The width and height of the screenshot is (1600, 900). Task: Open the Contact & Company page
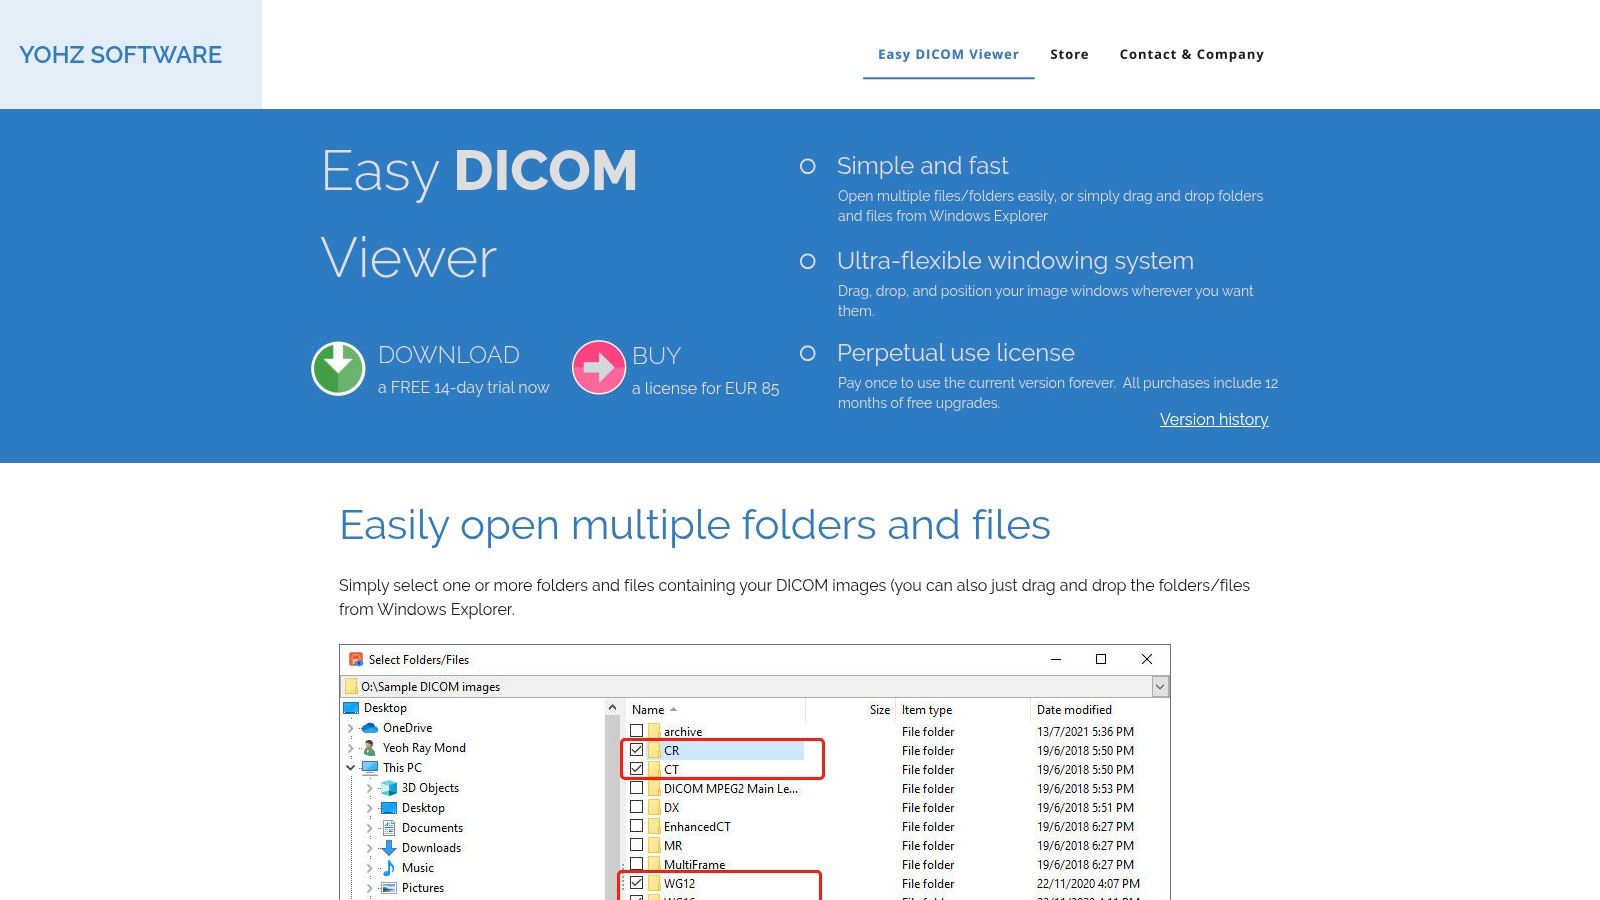(1192, 54)
